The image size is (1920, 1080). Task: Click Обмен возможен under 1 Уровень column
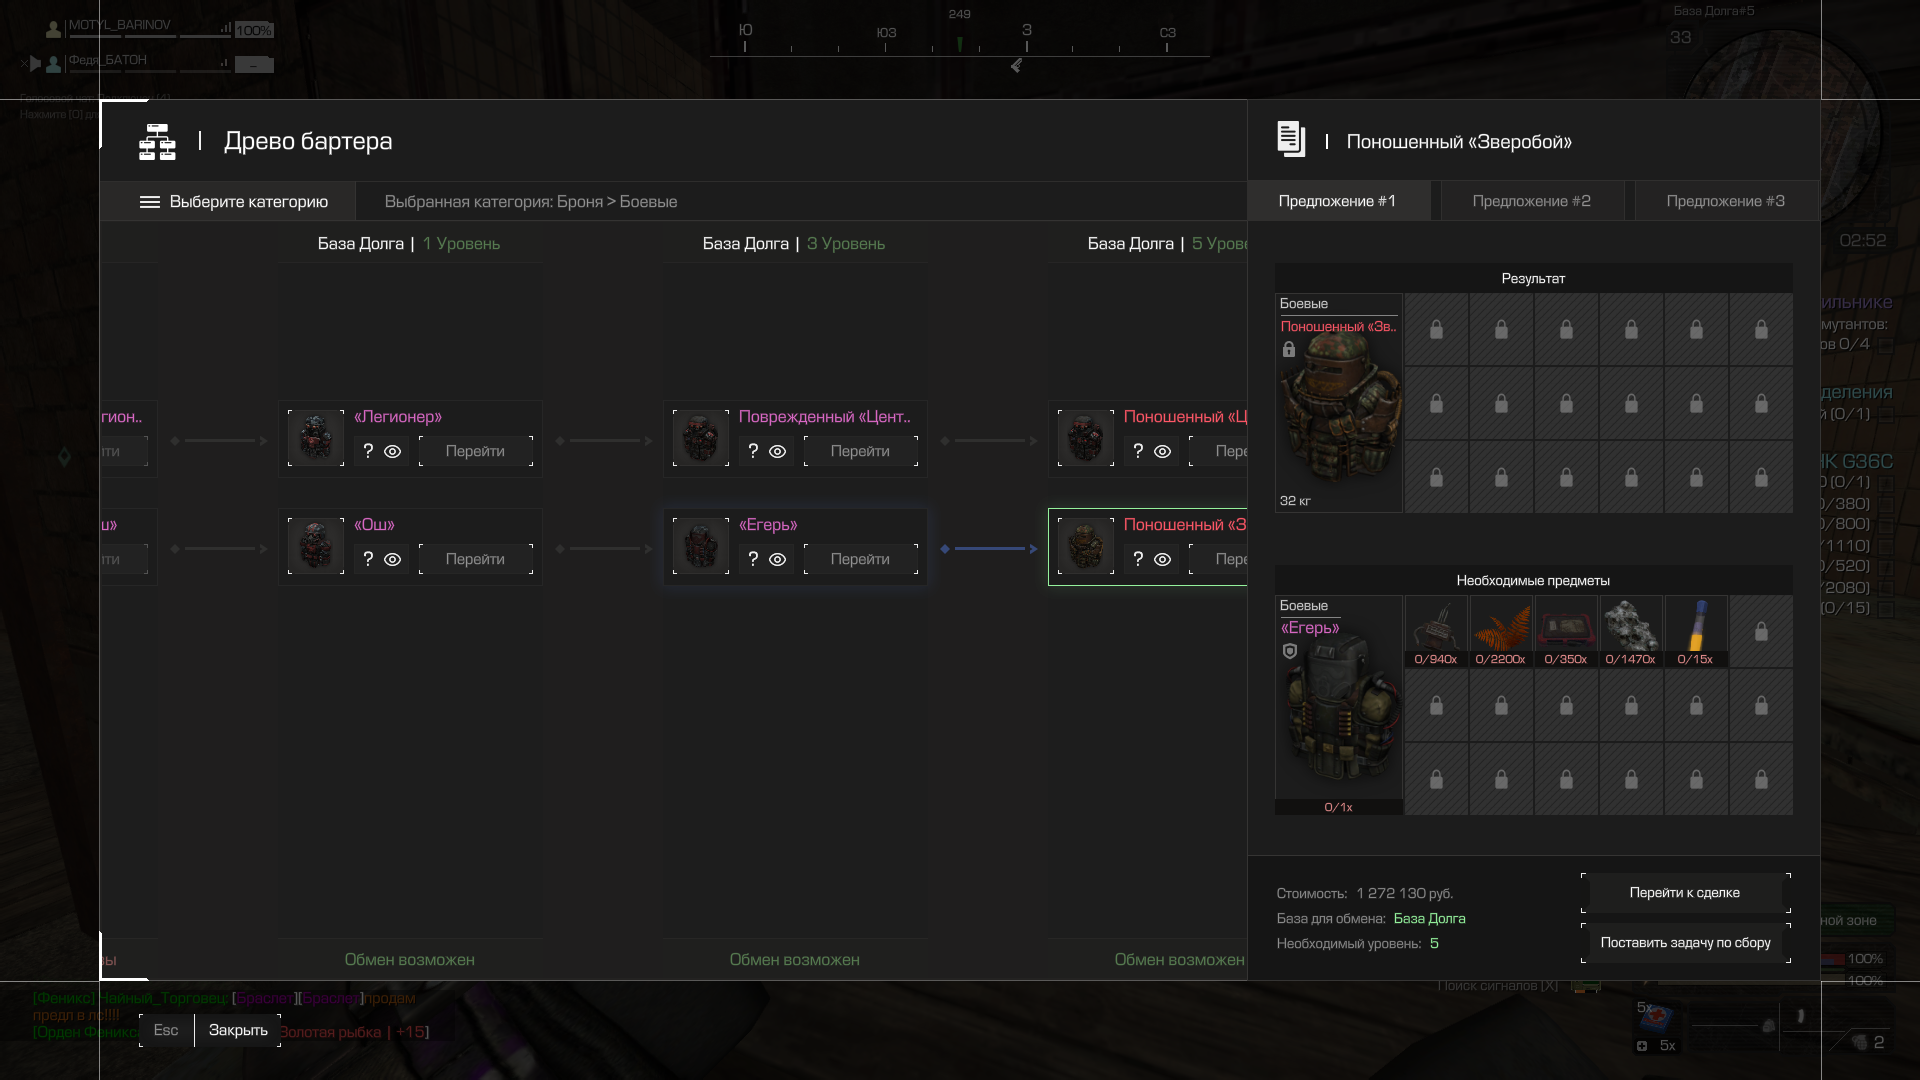[x=410, y=959]
